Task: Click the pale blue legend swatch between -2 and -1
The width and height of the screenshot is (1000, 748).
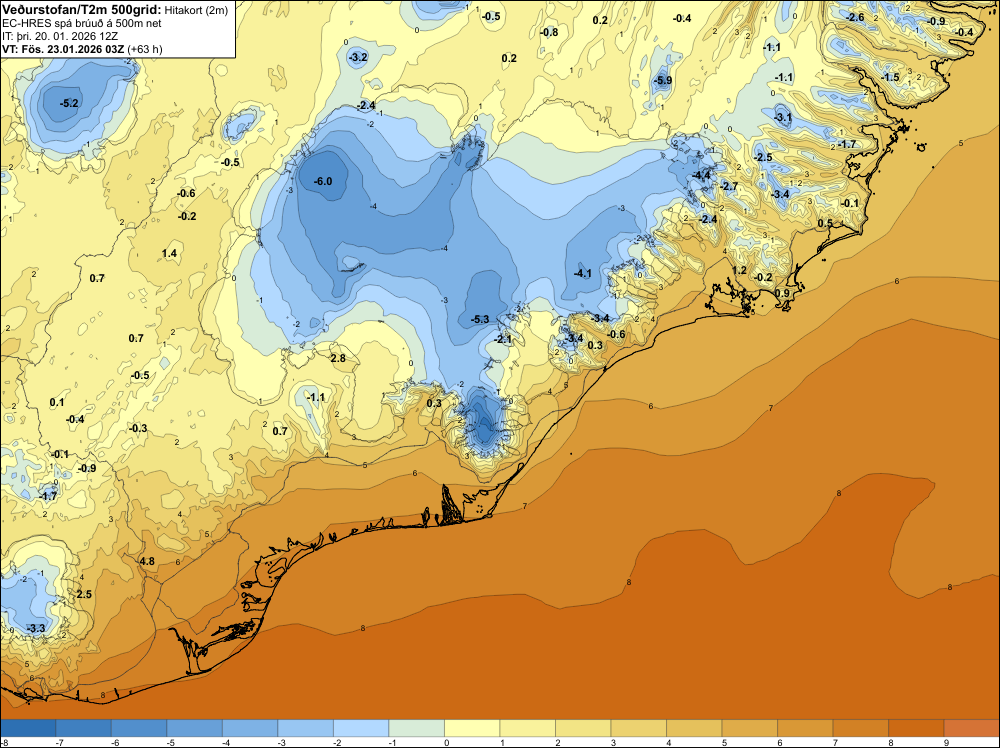Action: [x=361, y=728]
